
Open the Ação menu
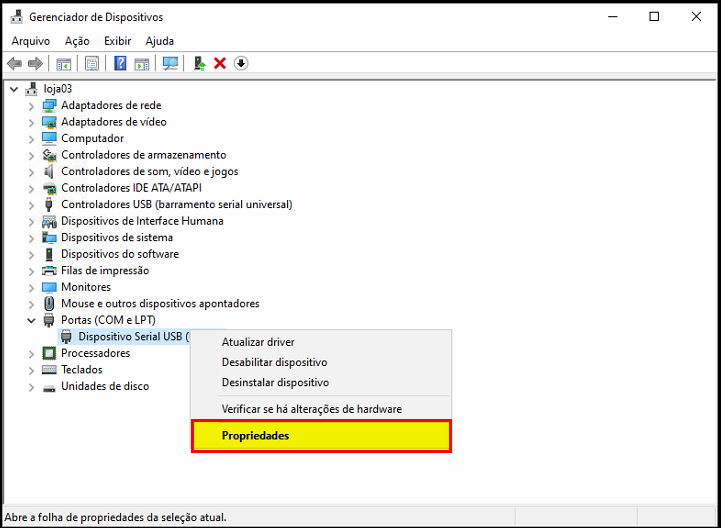tap(77, 41)
